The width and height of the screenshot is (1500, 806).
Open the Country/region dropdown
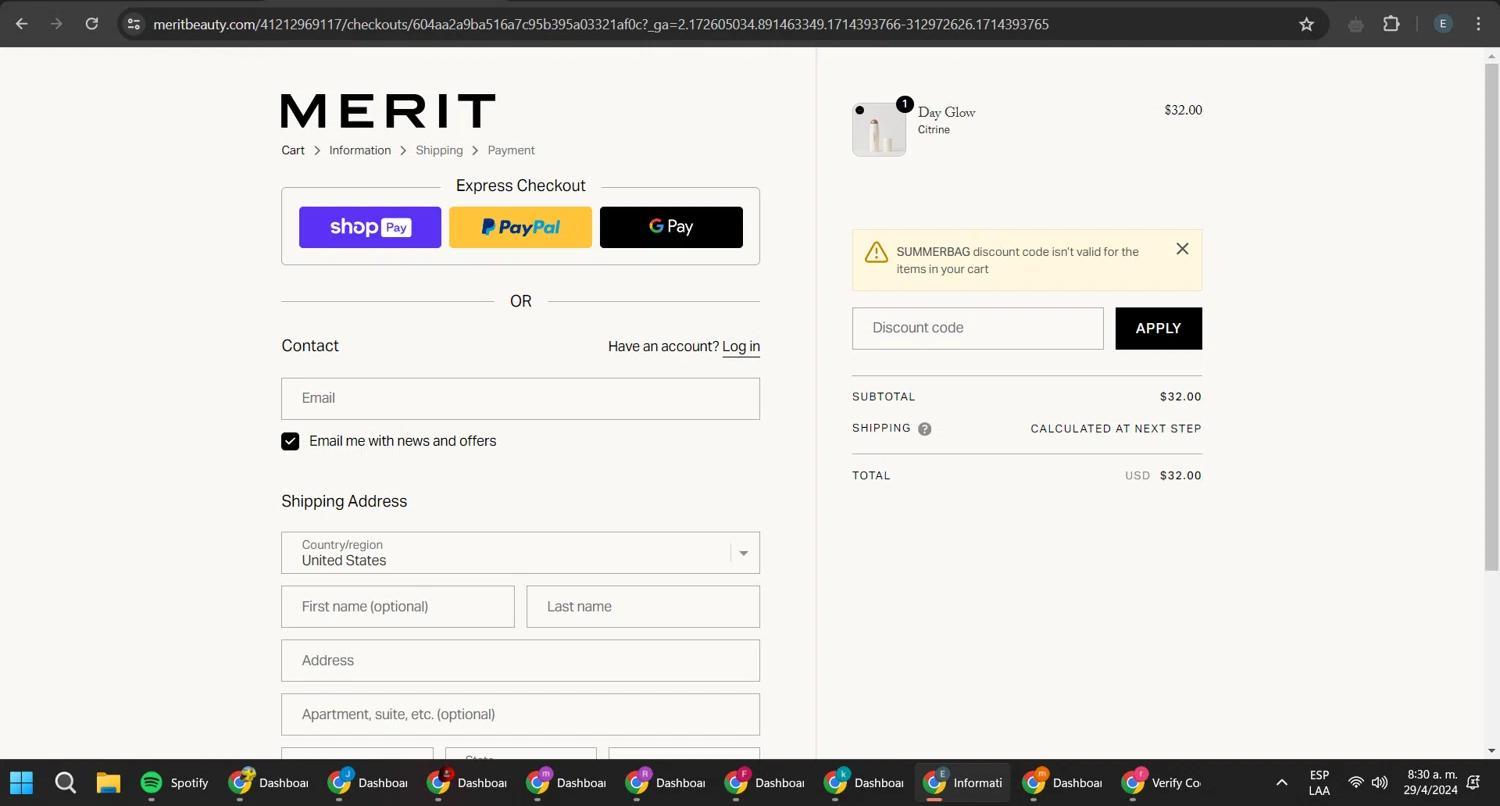point(520,553)
